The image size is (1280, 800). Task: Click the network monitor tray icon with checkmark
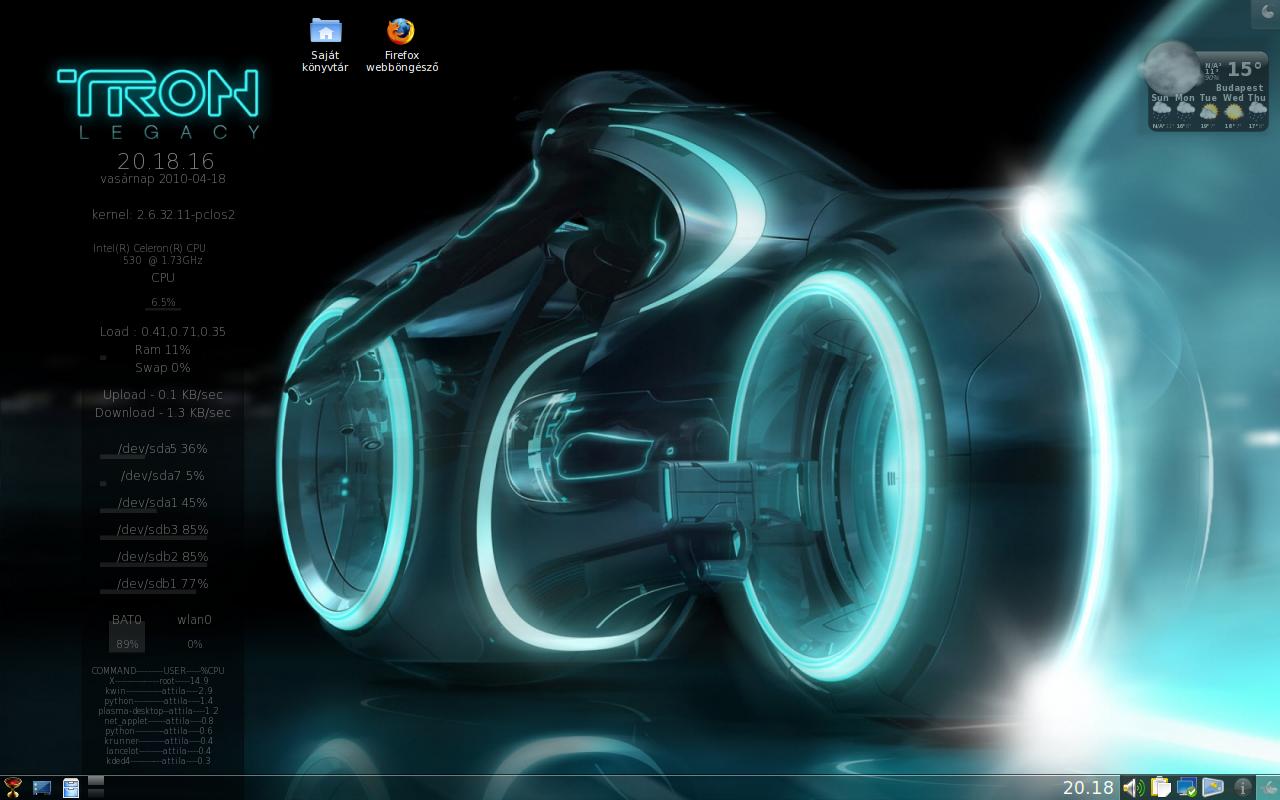[x=1187, y=788]
